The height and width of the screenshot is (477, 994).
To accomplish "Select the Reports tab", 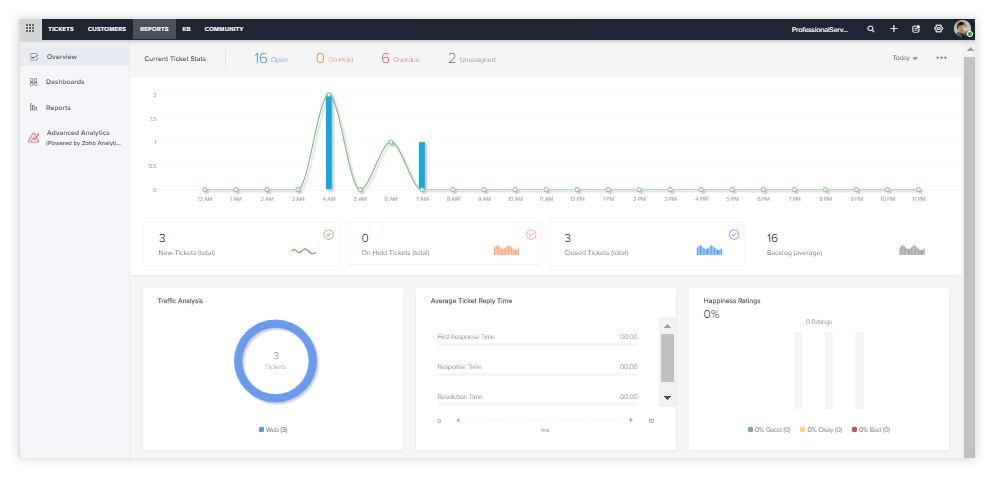I will pyautogui.click(x=154, y=29).
